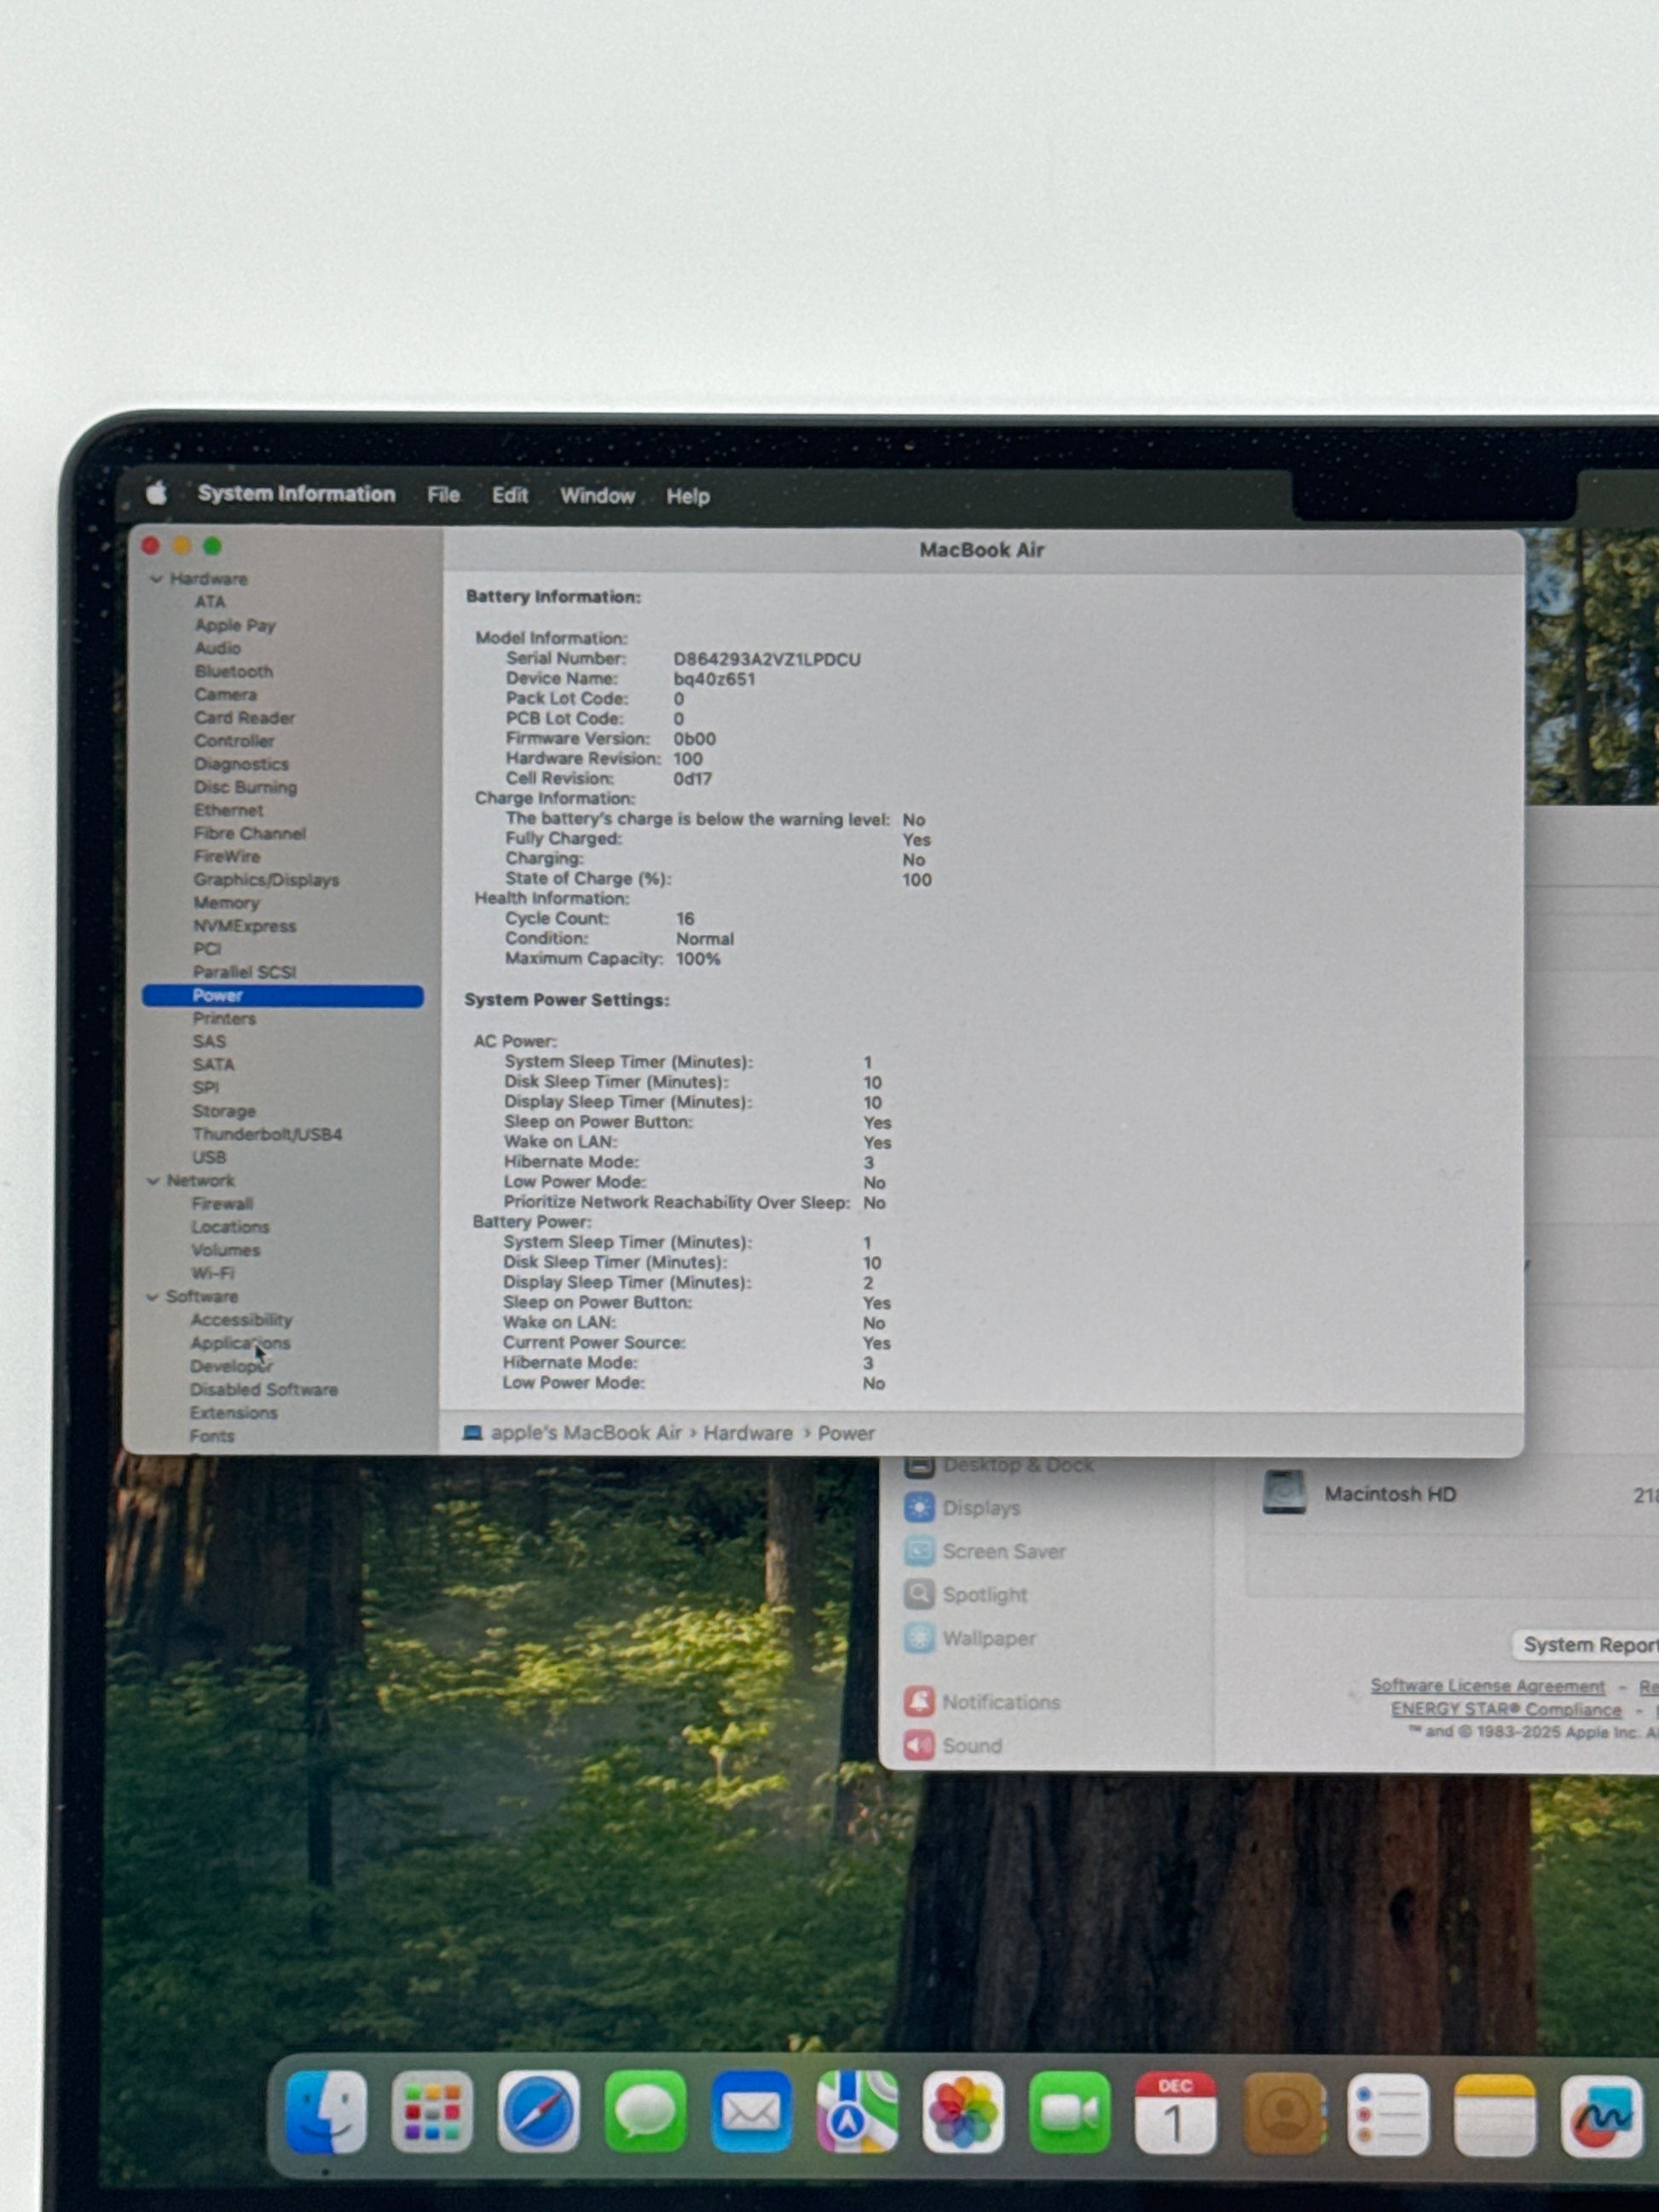Select Storage in Hardware list
Image resolution: width=1659 pixels, height=2212 pixels.
click(x=224, y=1111)
